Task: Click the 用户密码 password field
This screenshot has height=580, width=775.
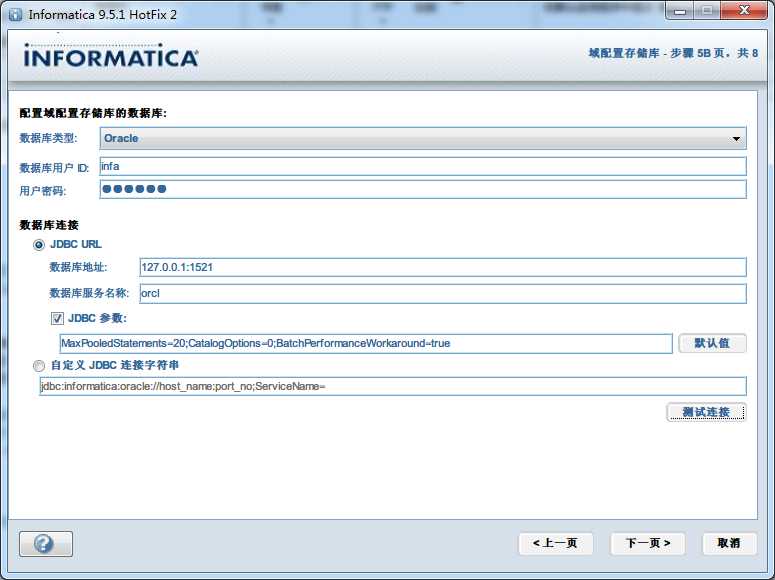Action: (x=423, y=189)
